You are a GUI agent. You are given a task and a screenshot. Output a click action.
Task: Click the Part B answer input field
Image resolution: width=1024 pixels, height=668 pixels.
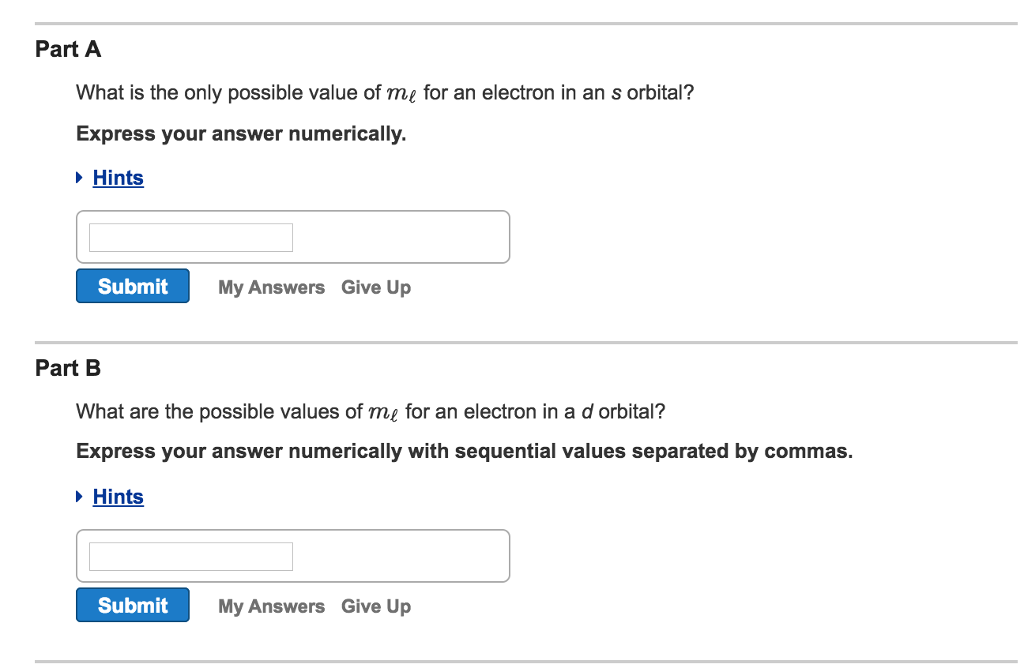[x=190, y=556]
